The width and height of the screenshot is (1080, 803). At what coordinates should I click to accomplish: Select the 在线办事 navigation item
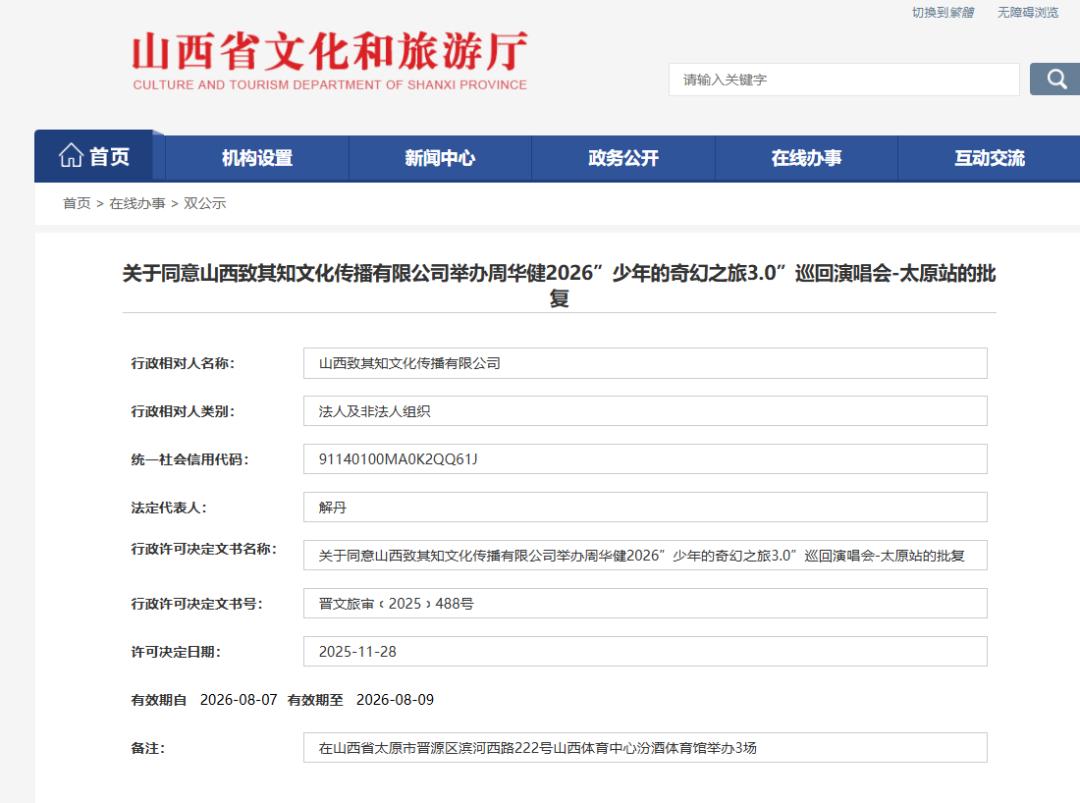click(x=806, y=158)
